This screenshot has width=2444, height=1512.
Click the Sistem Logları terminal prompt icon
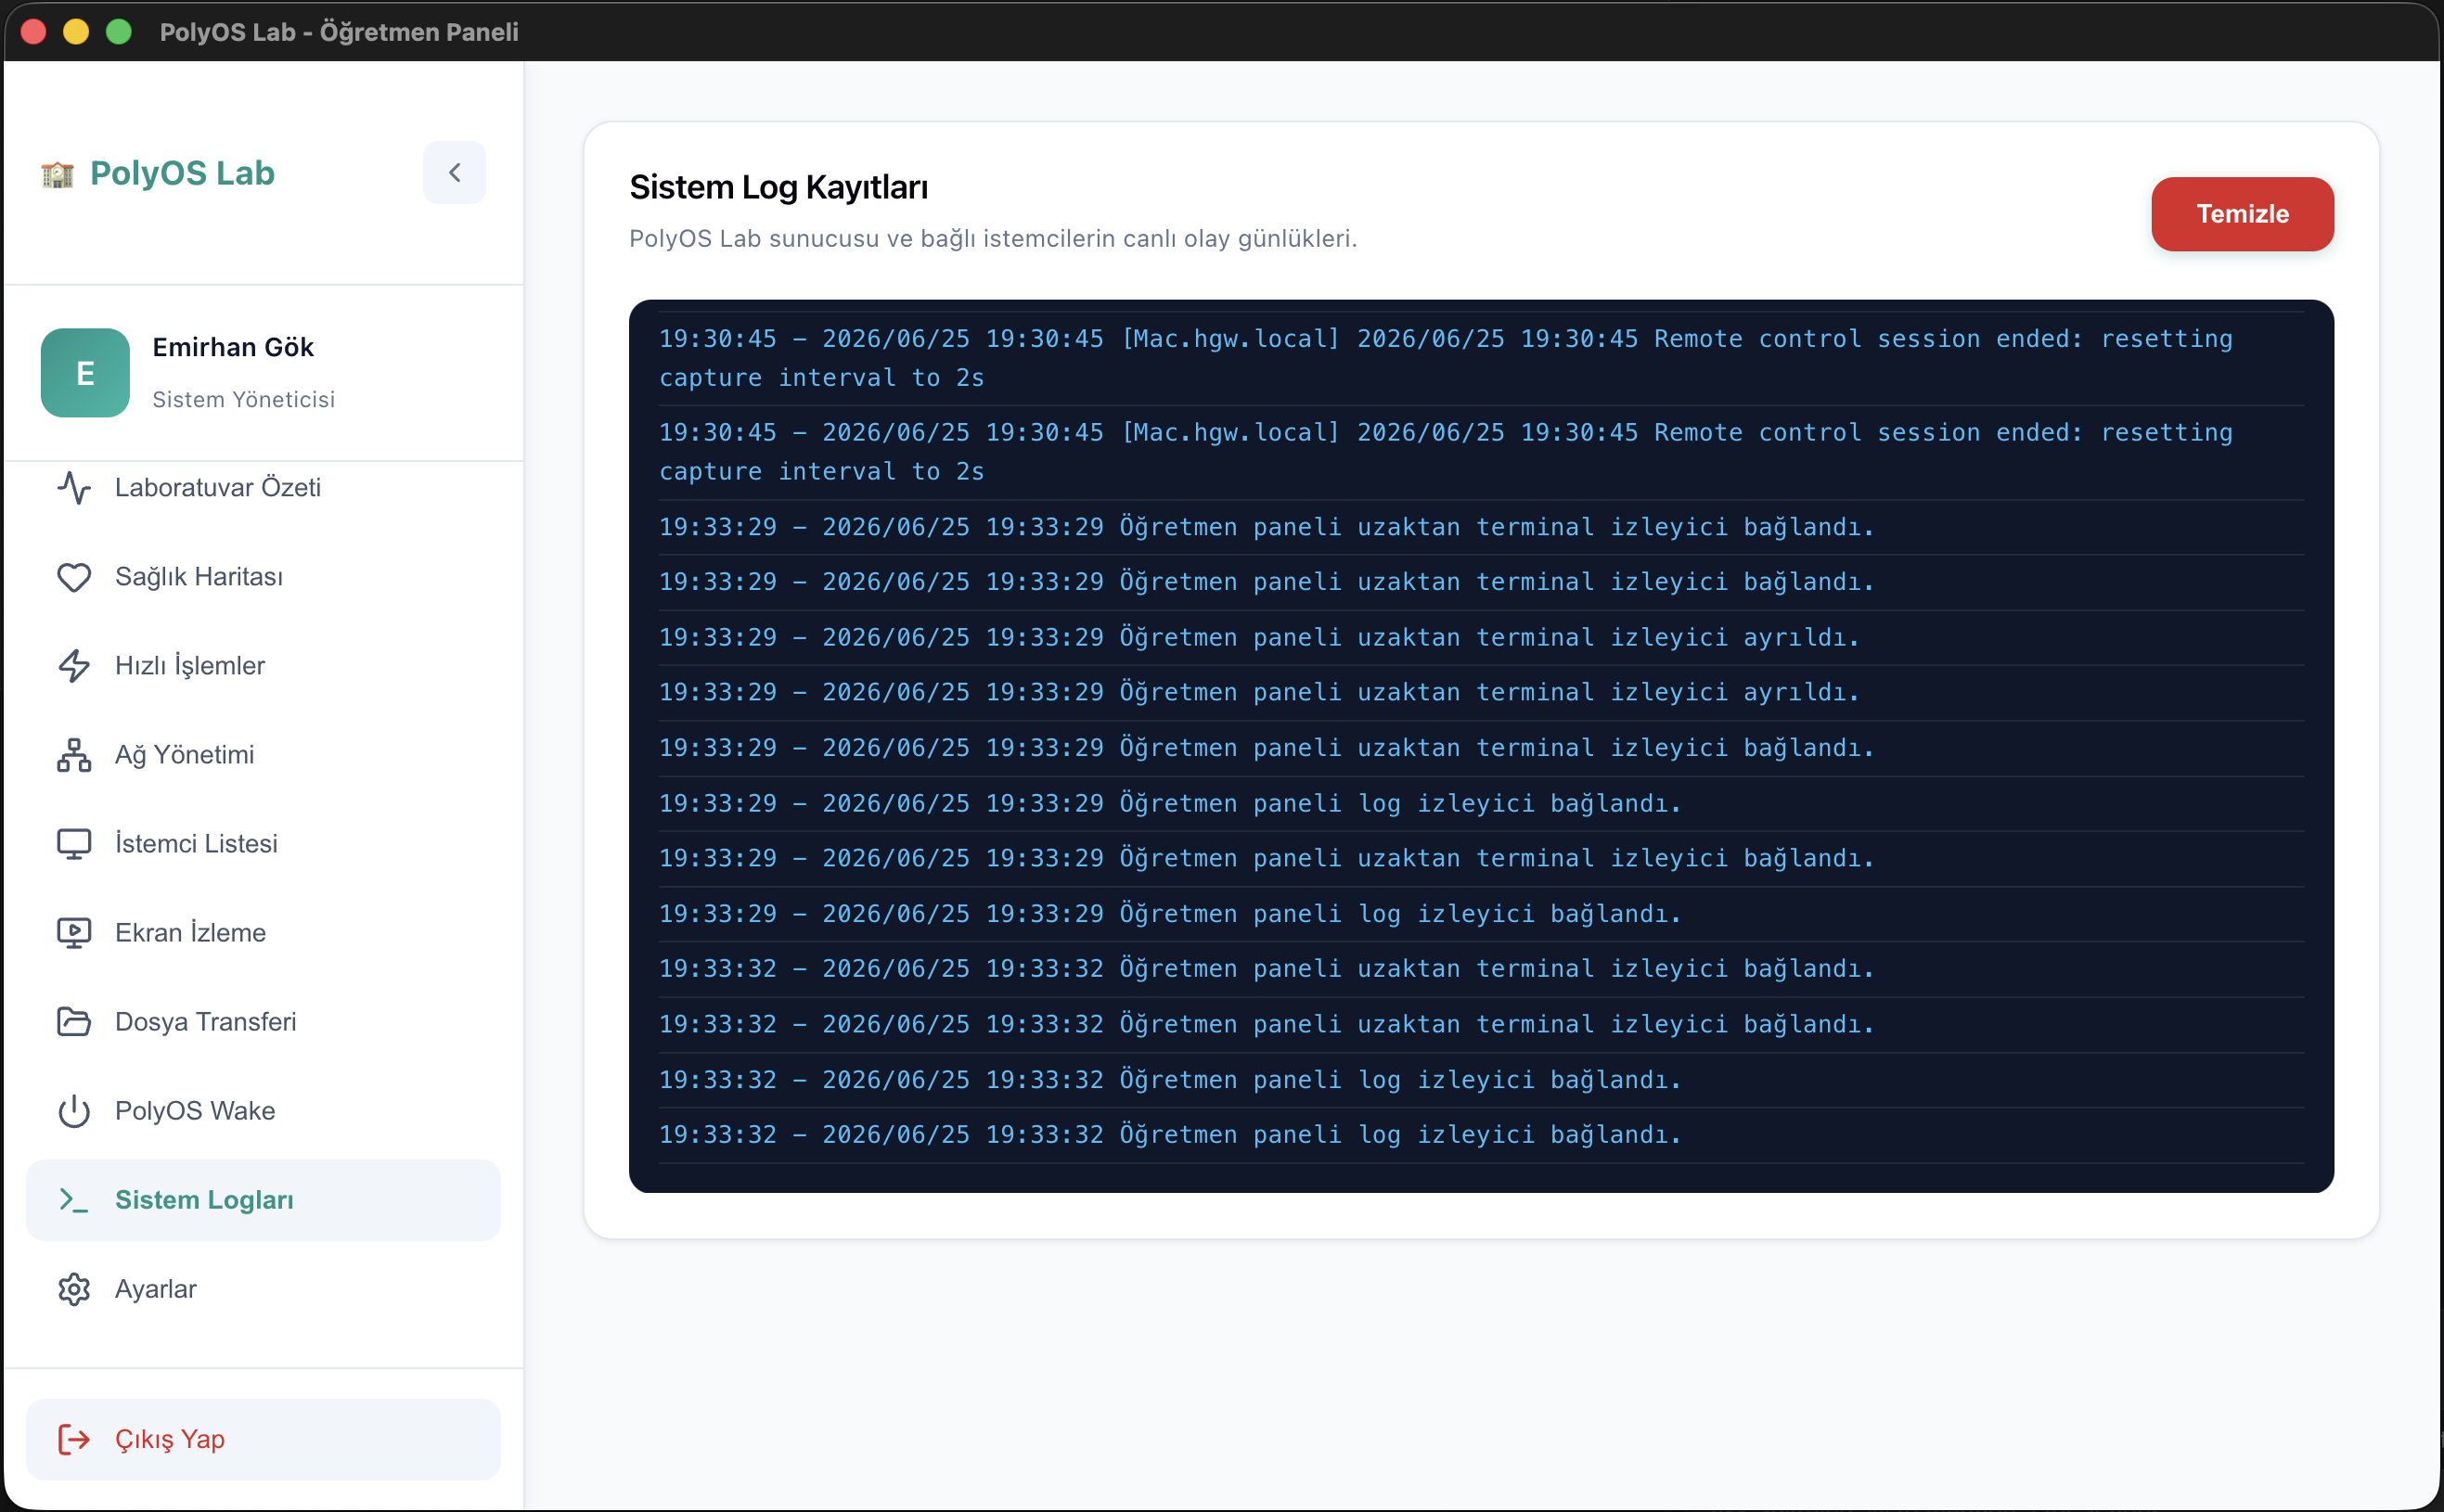point(74,1200)
